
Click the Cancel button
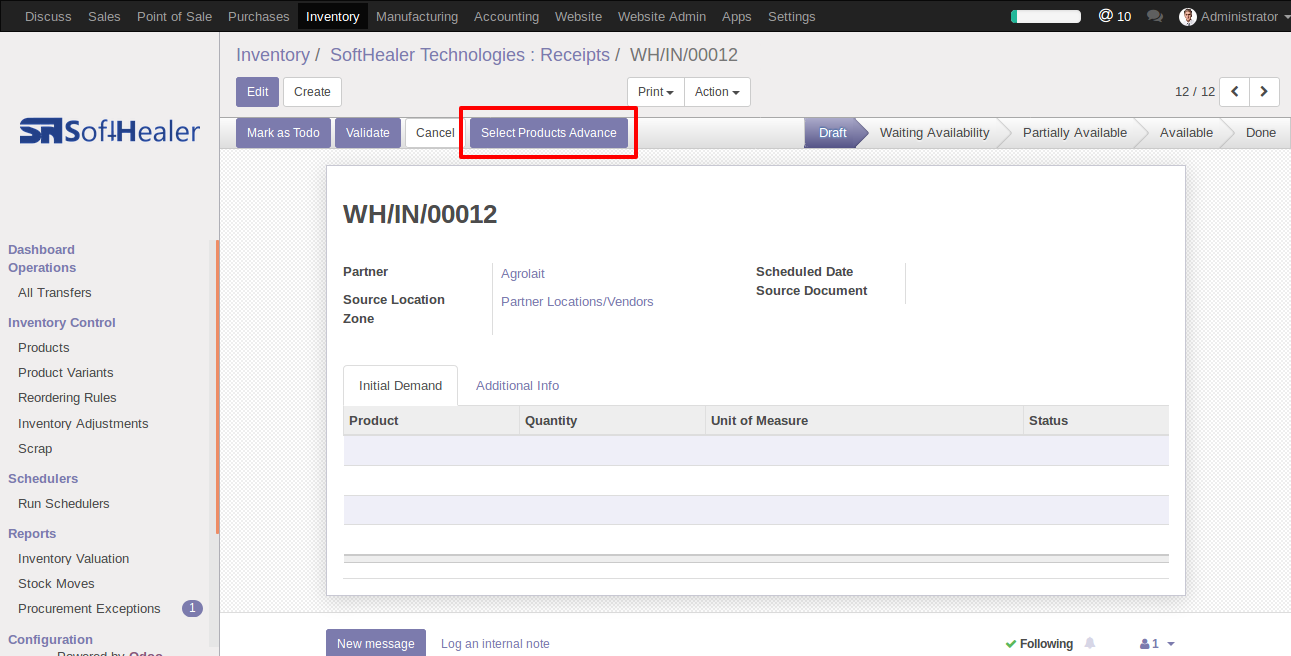tap(435, 133)
